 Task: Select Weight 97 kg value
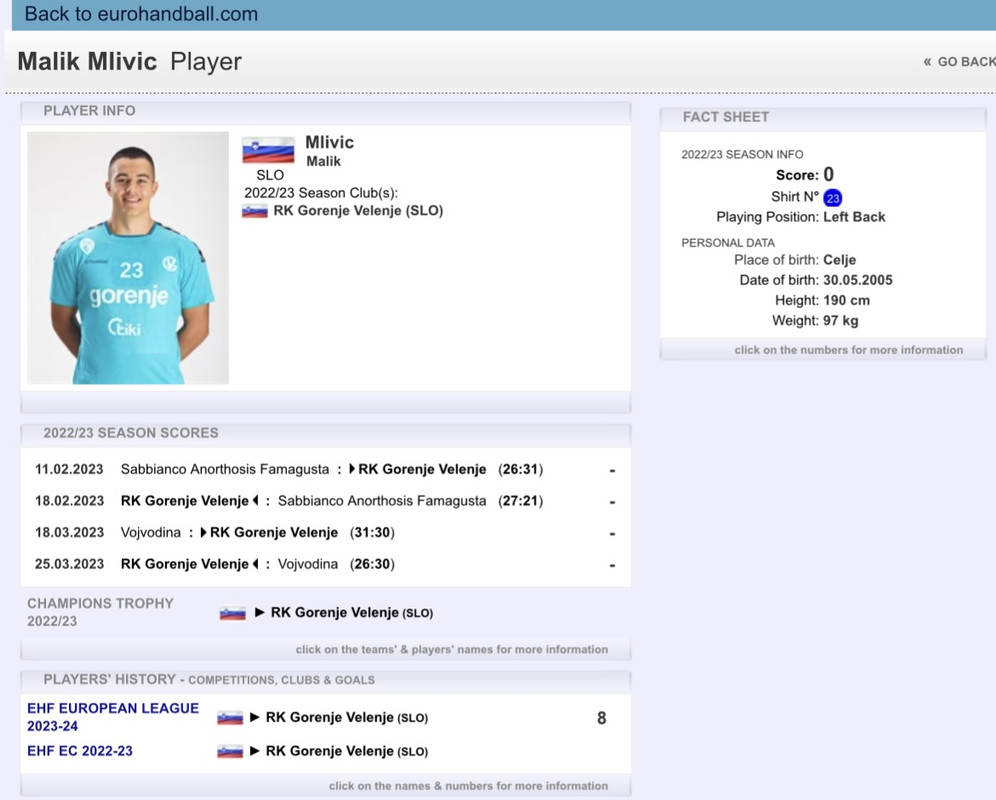pos(840,321)
